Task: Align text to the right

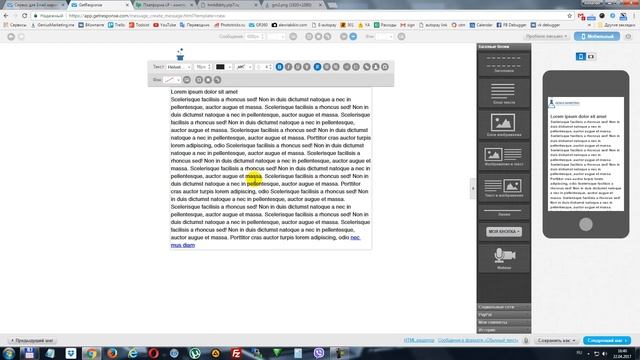Action: coord(336,67)
